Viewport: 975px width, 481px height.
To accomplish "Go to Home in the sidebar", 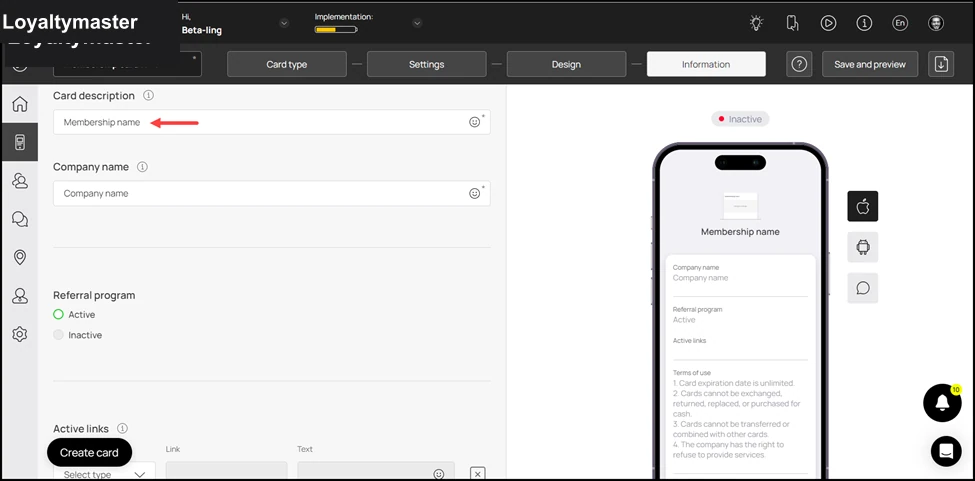I will (x=20, y=103).
